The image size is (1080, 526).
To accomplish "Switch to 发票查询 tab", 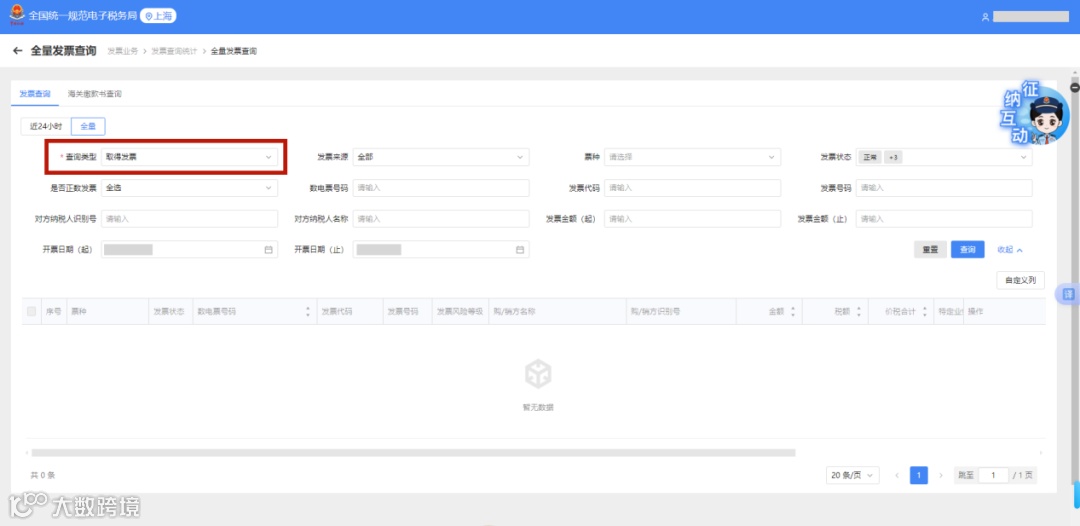I will coord(34,94).
